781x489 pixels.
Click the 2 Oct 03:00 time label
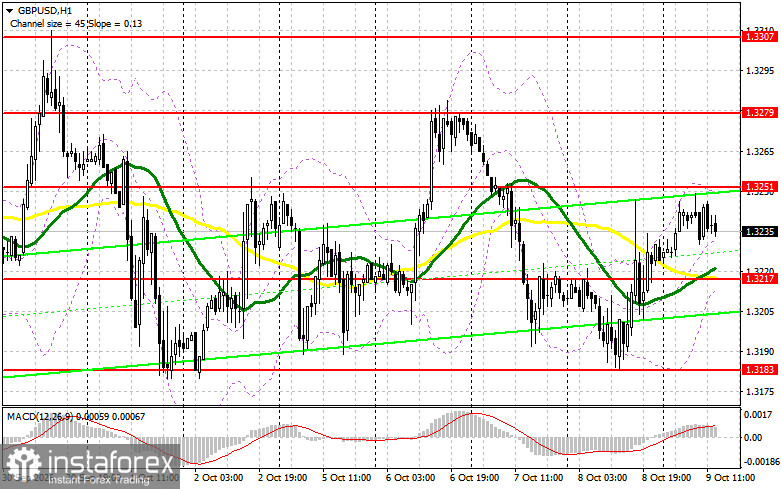point(218,478)
